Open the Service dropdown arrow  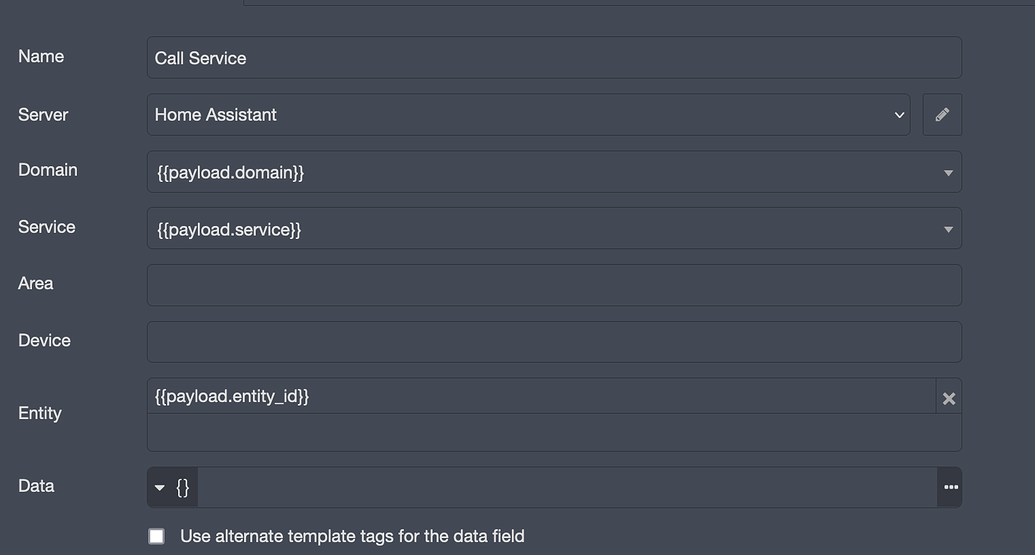[x=948, y=230]
